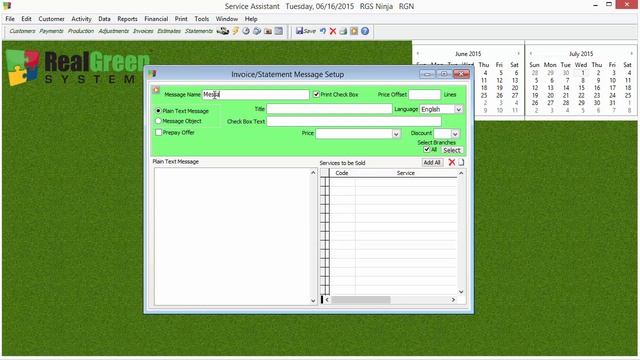Uncheck the All branches checkbox
Image resolution: width=640 pixels, height=360 pixels.
pyautogui.click(x=427, y=150)
